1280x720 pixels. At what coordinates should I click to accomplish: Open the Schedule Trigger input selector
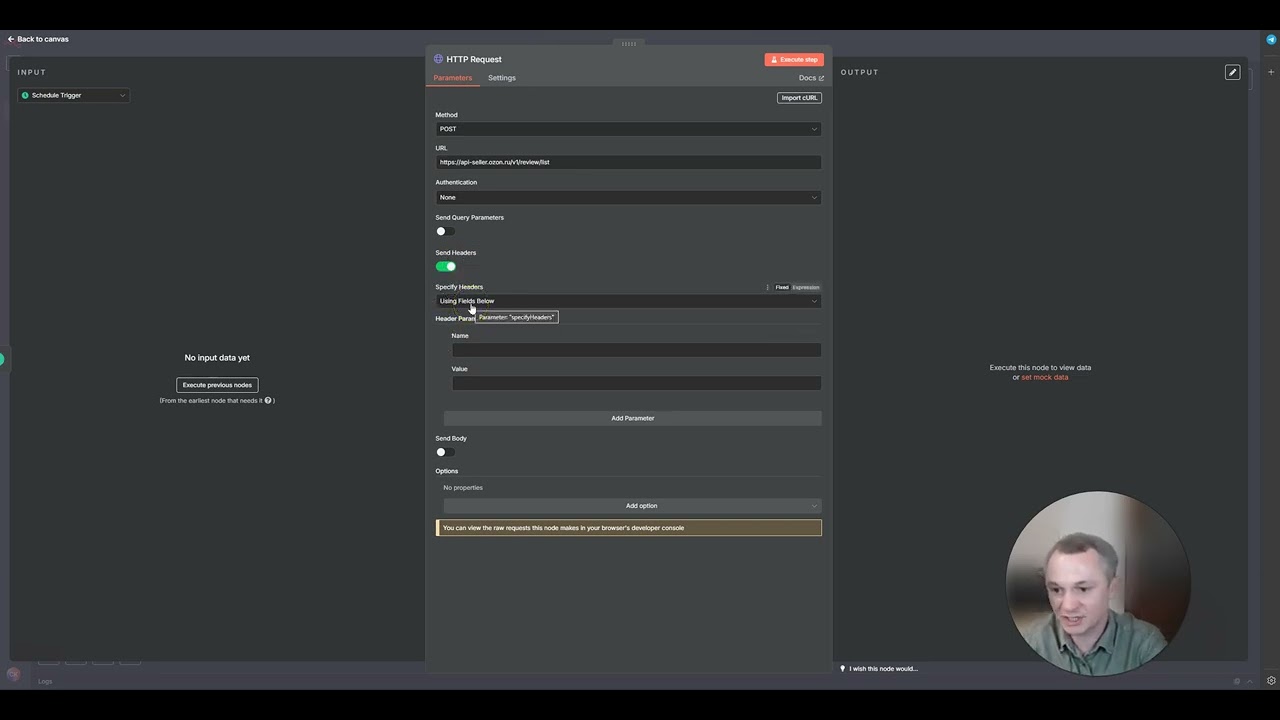73,95
